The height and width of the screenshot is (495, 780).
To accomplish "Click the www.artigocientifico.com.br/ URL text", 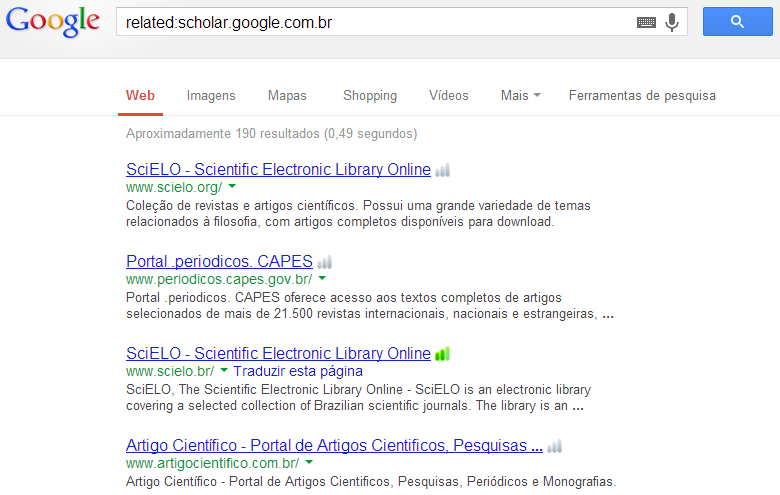I will [x=212, y=464].
